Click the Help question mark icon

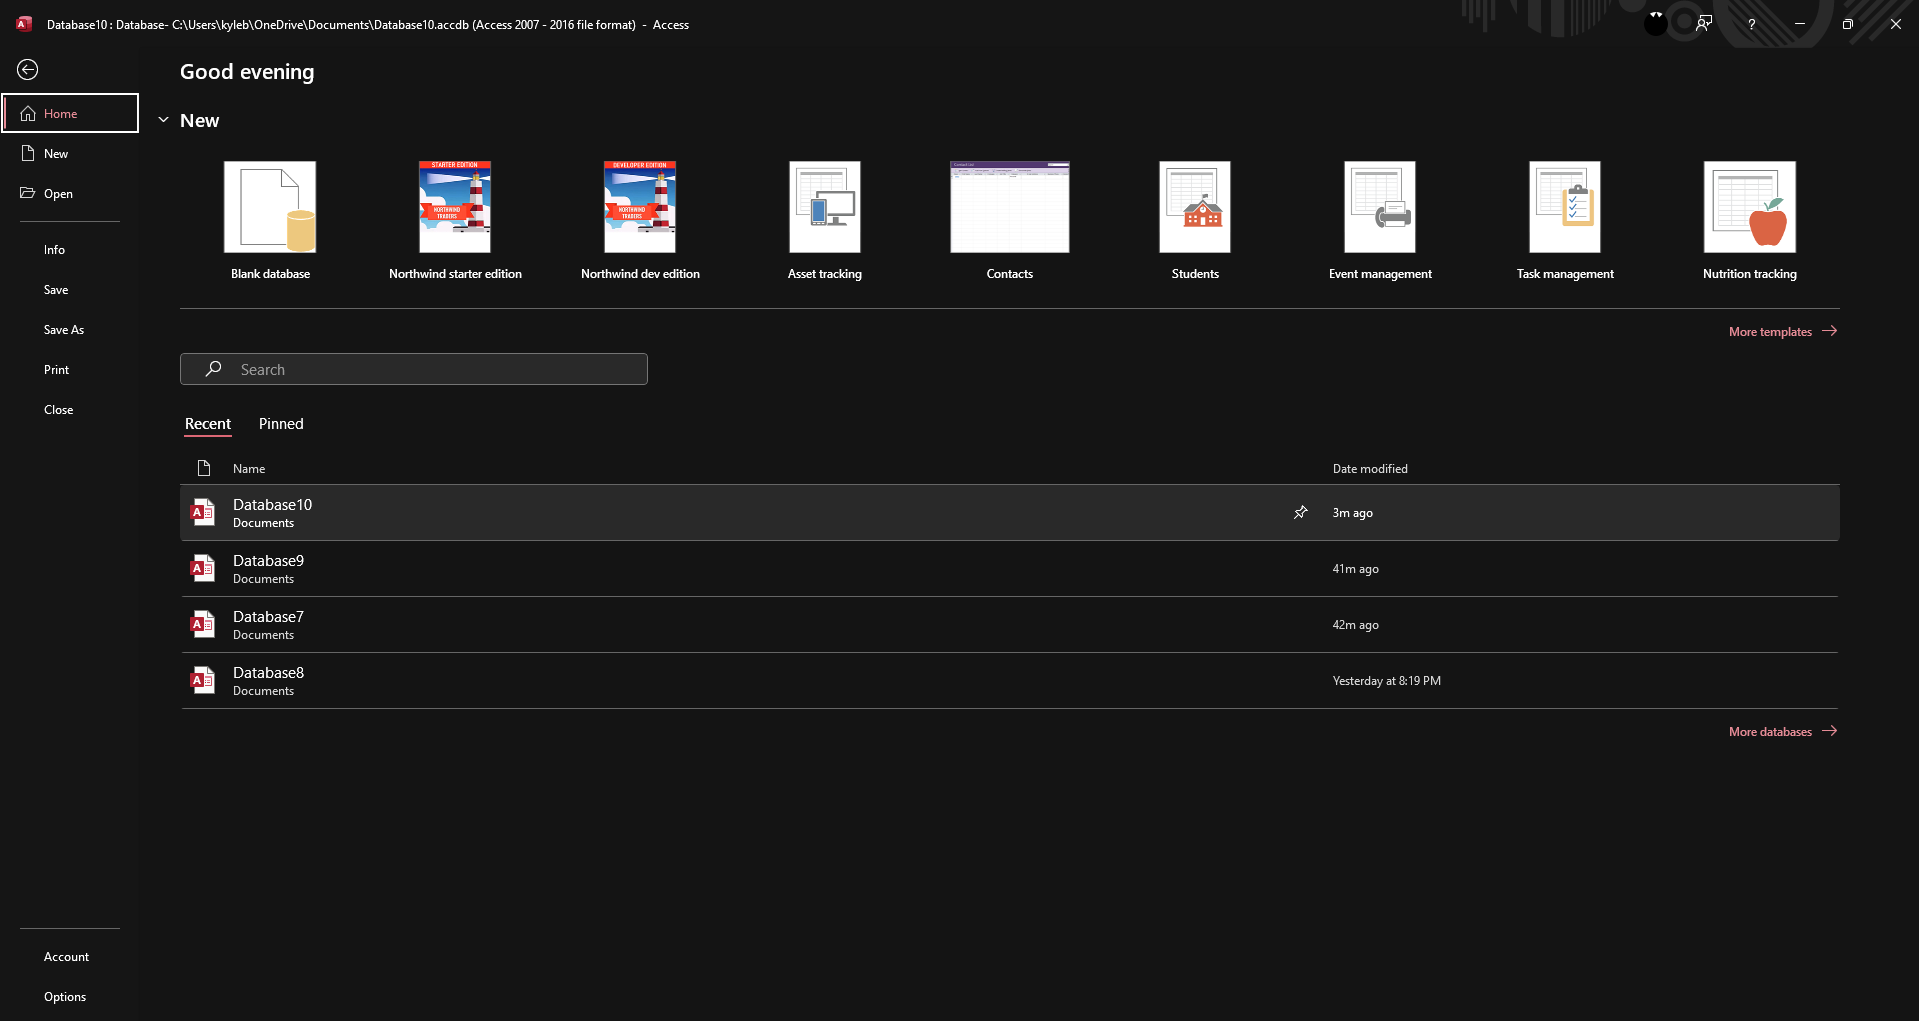[1751, 24]
